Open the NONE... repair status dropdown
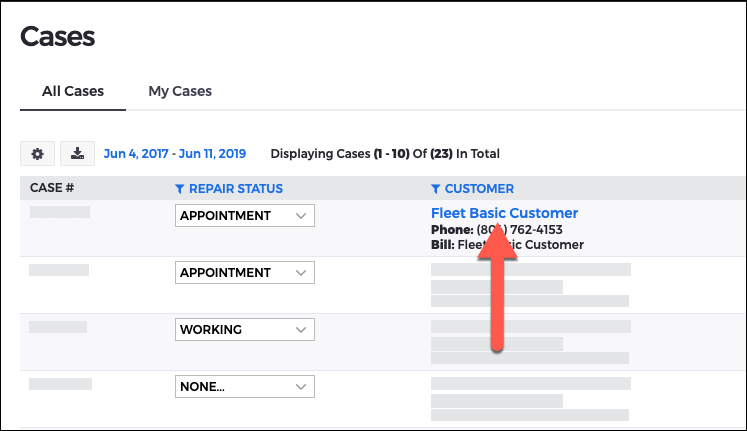 (245, 386)
